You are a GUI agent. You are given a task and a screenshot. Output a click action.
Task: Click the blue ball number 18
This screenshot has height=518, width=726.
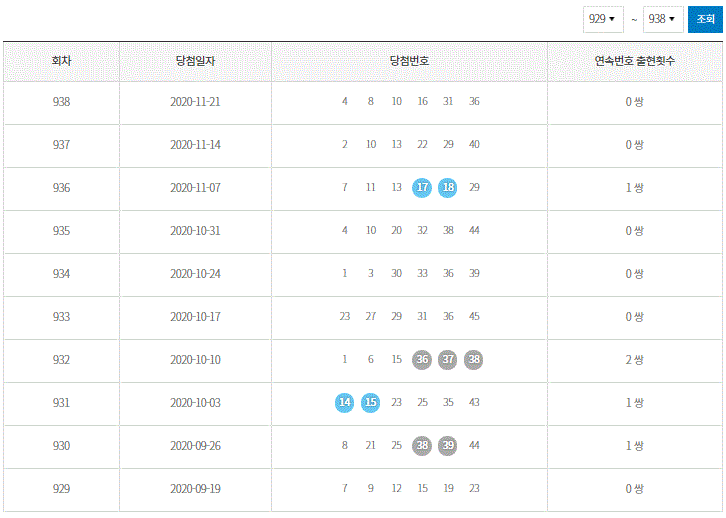pyautogui.click(x=448, y=187)
